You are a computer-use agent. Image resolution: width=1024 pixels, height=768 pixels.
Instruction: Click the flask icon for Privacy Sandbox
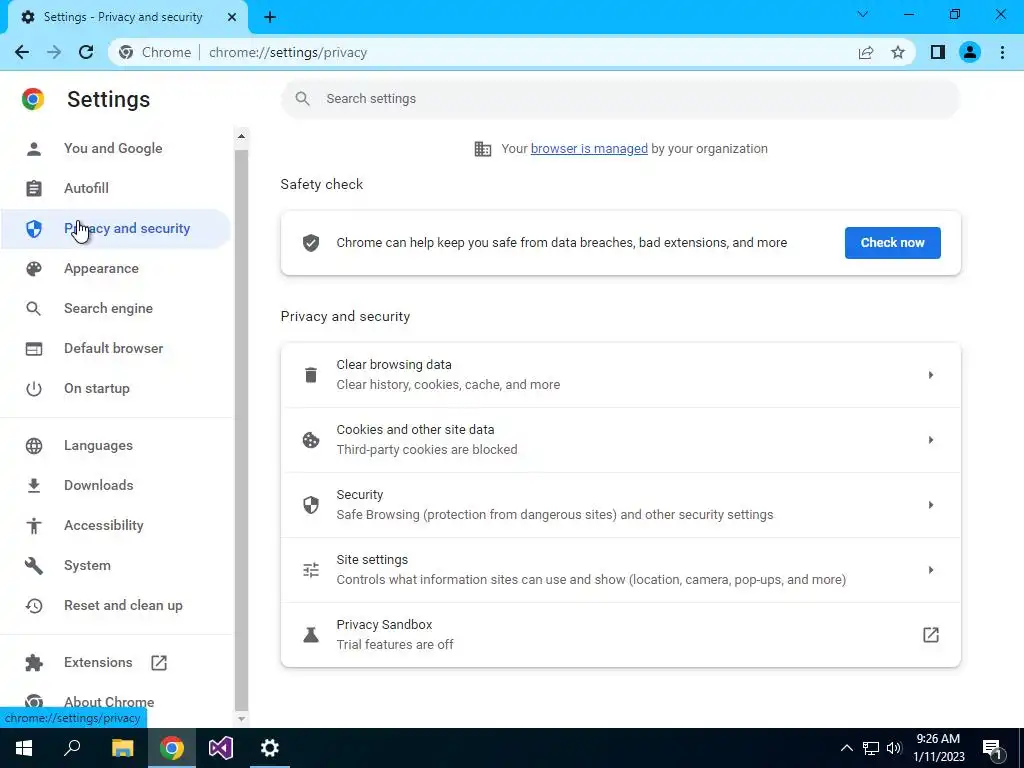point(311,635)
